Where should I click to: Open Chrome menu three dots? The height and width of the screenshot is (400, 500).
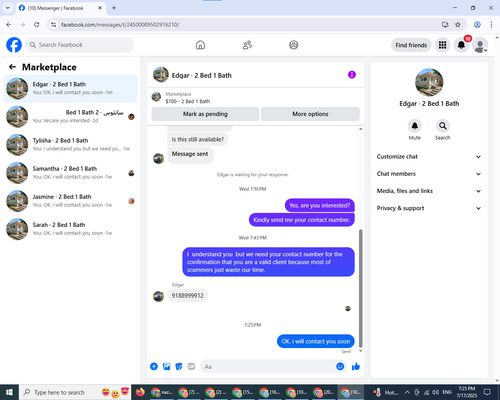491,24
